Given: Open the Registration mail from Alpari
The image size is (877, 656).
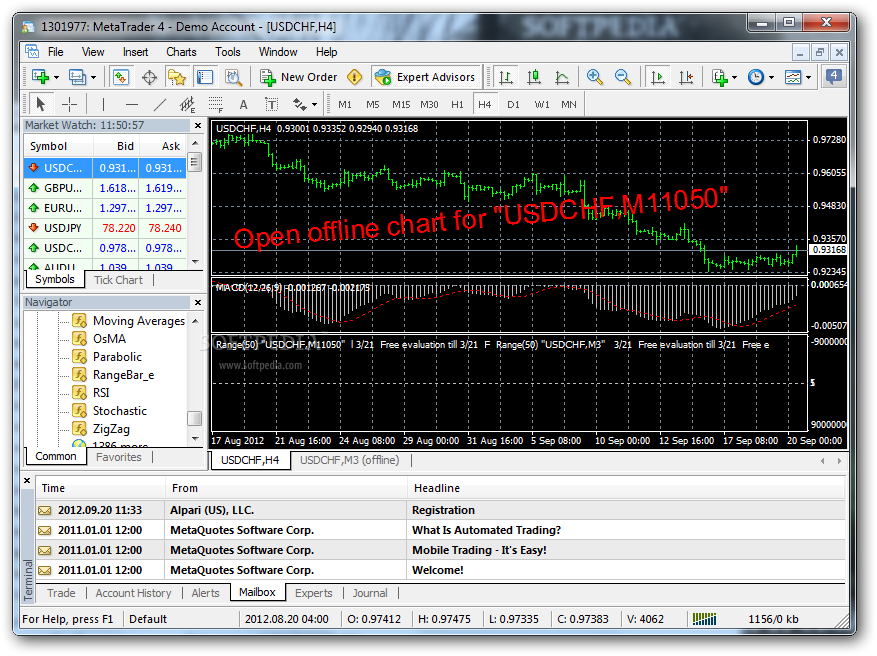Looking at the screenshot, I should coord(441,510).
